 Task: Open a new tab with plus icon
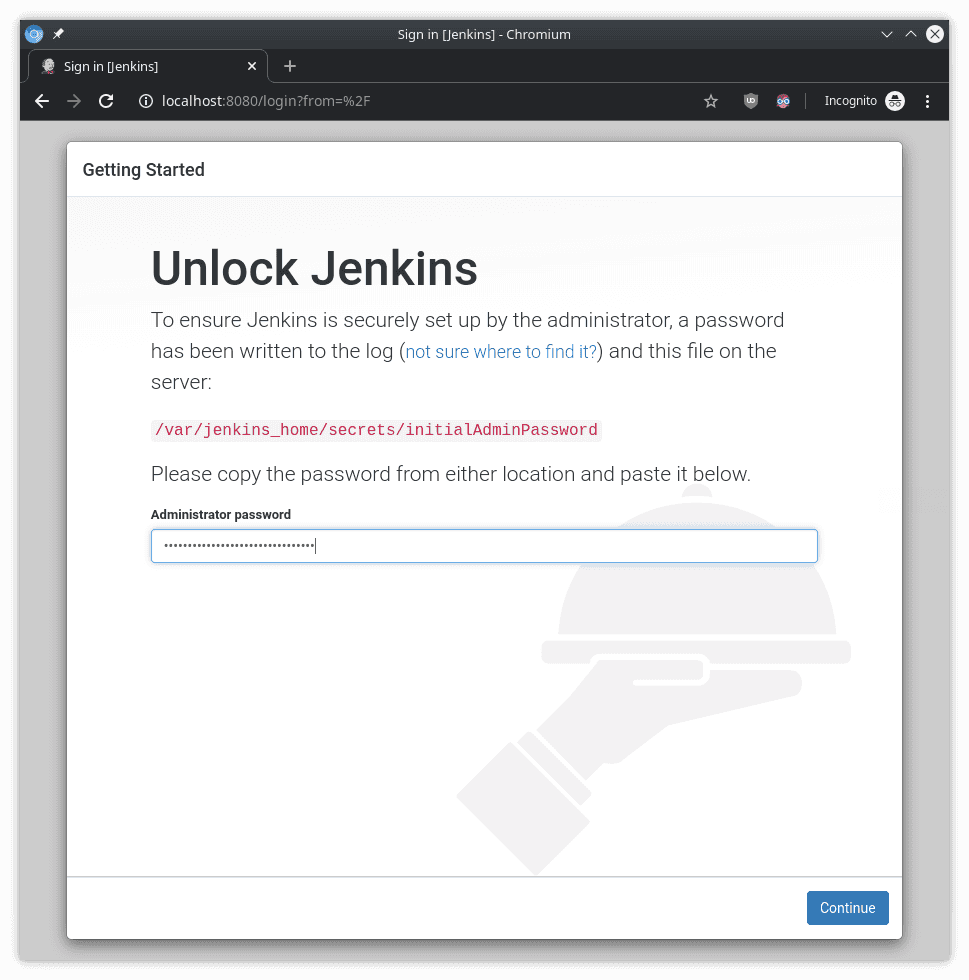click(289, 66)
